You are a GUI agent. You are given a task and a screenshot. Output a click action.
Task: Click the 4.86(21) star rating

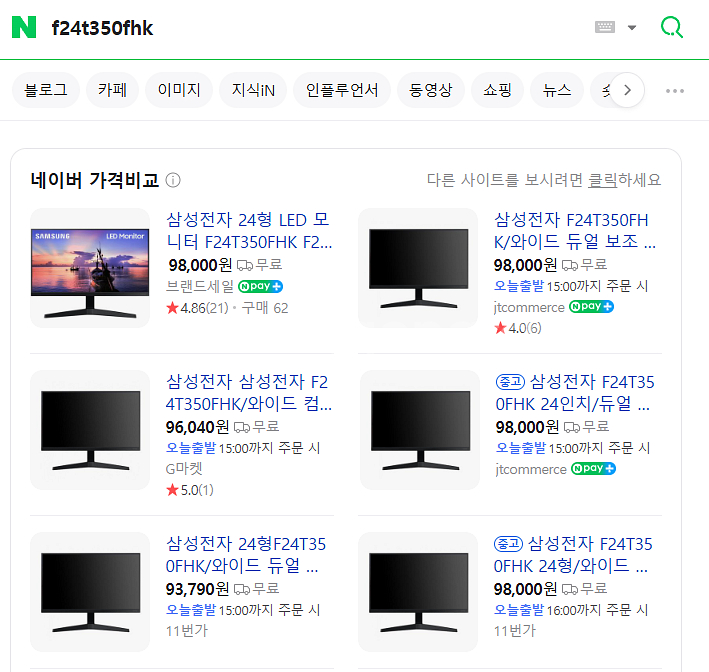(x=197, y=308)
